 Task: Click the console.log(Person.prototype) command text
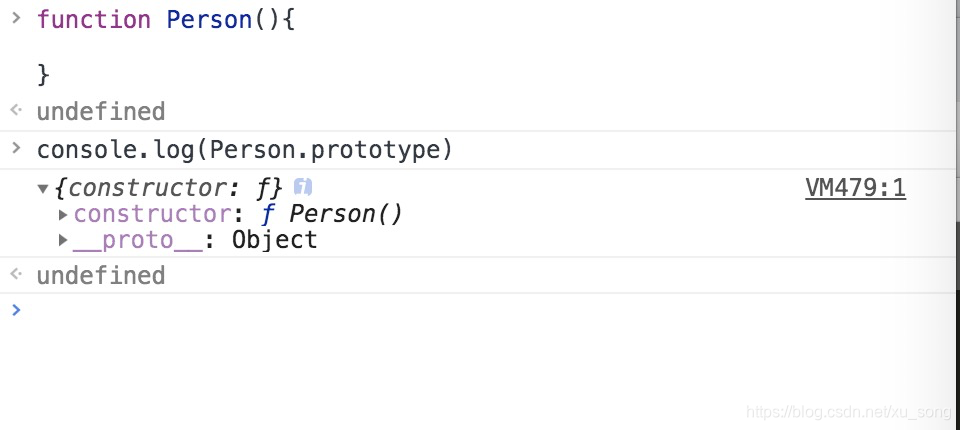tap(244, 150)
